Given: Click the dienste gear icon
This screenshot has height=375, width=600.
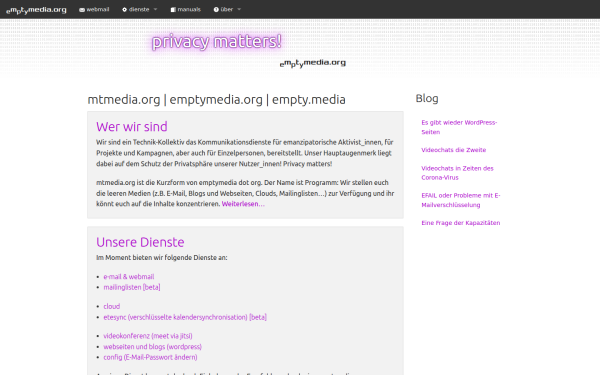Looking at the screenshot, I should [x=124, y=10].
